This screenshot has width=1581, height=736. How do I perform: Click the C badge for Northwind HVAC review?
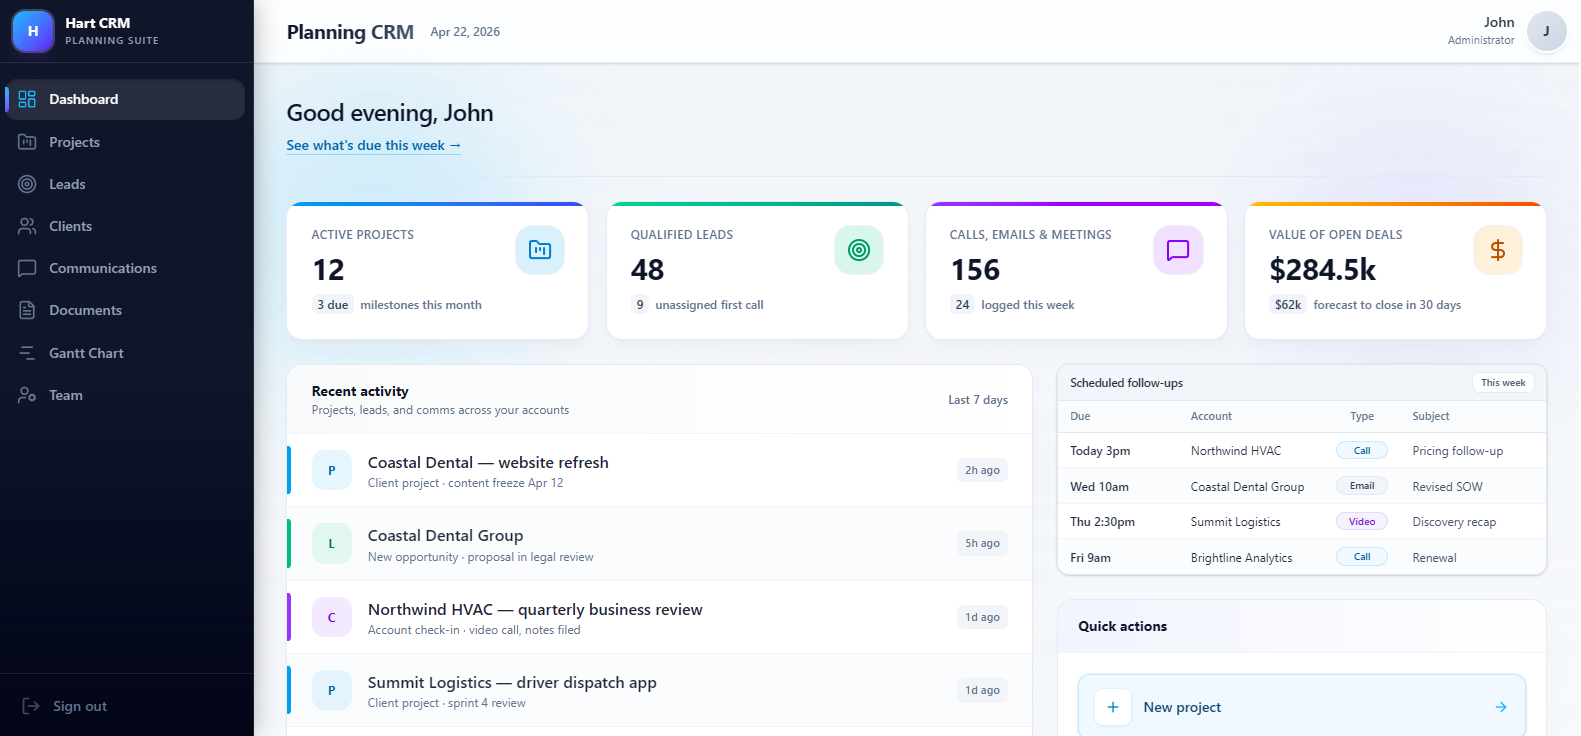click(332, 617)
